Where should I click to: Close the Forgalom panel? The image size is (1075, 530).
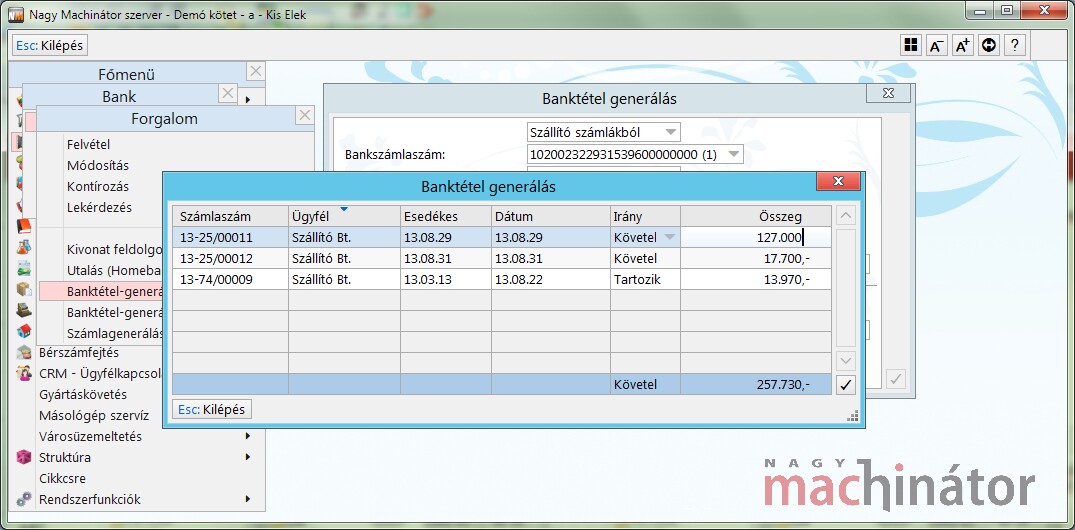pos(305,115)
